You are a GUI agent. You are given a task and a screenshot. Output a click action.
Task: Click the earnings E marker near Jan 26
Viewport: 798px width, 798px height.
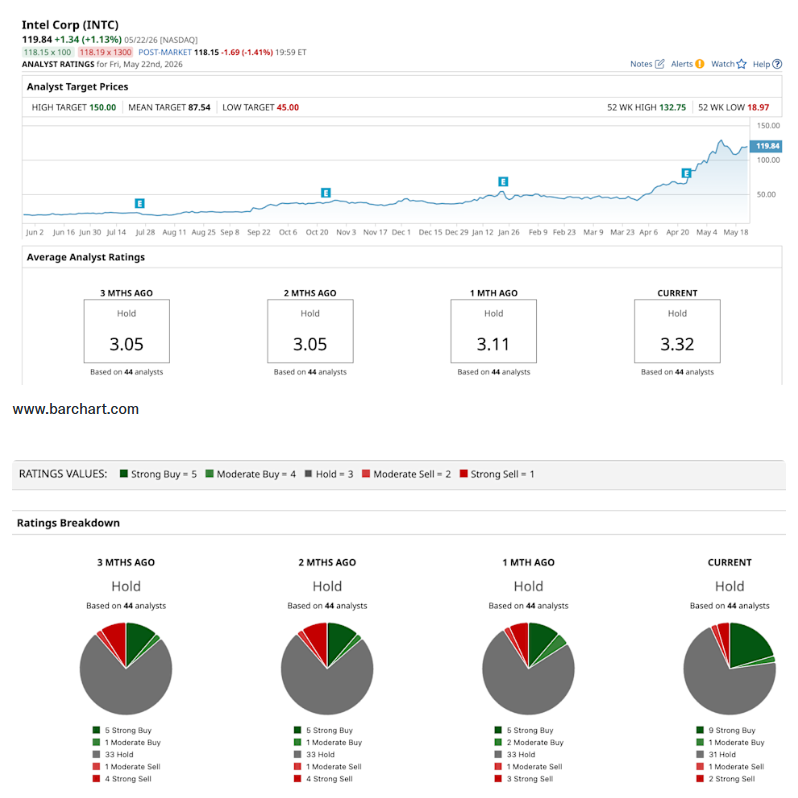[x=503, y=182]
